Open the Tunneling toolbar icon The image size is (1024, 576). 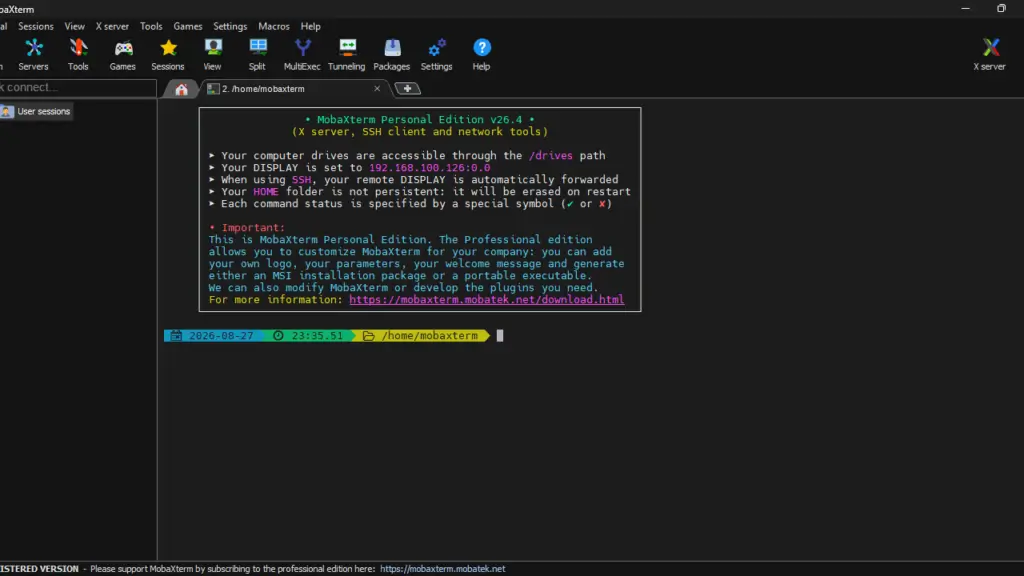[347, 54]
